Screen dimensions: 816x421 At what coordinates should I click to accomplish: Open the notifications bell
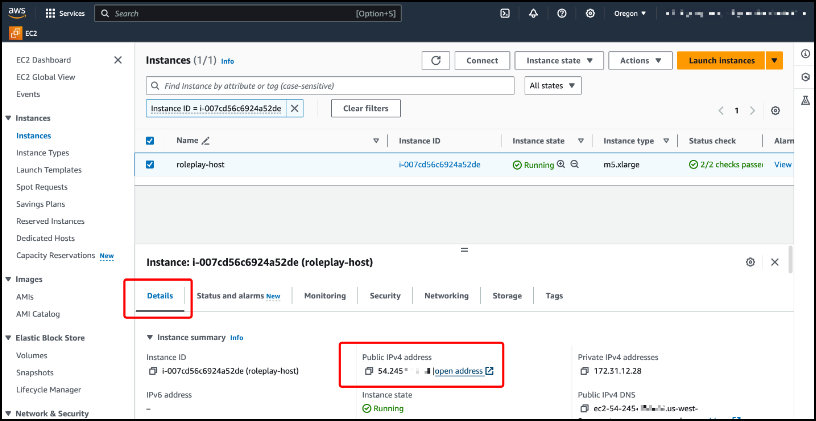(x=533, y=14)
